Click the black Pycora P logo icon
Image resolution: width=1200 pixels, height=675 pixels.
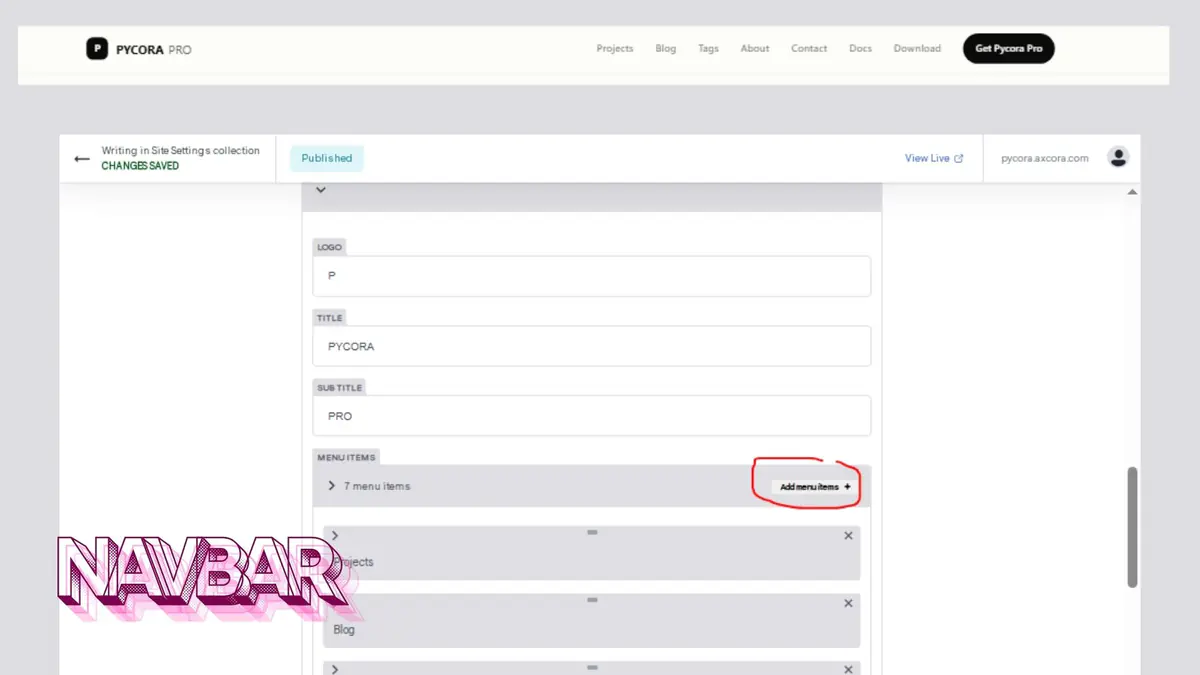97,48
